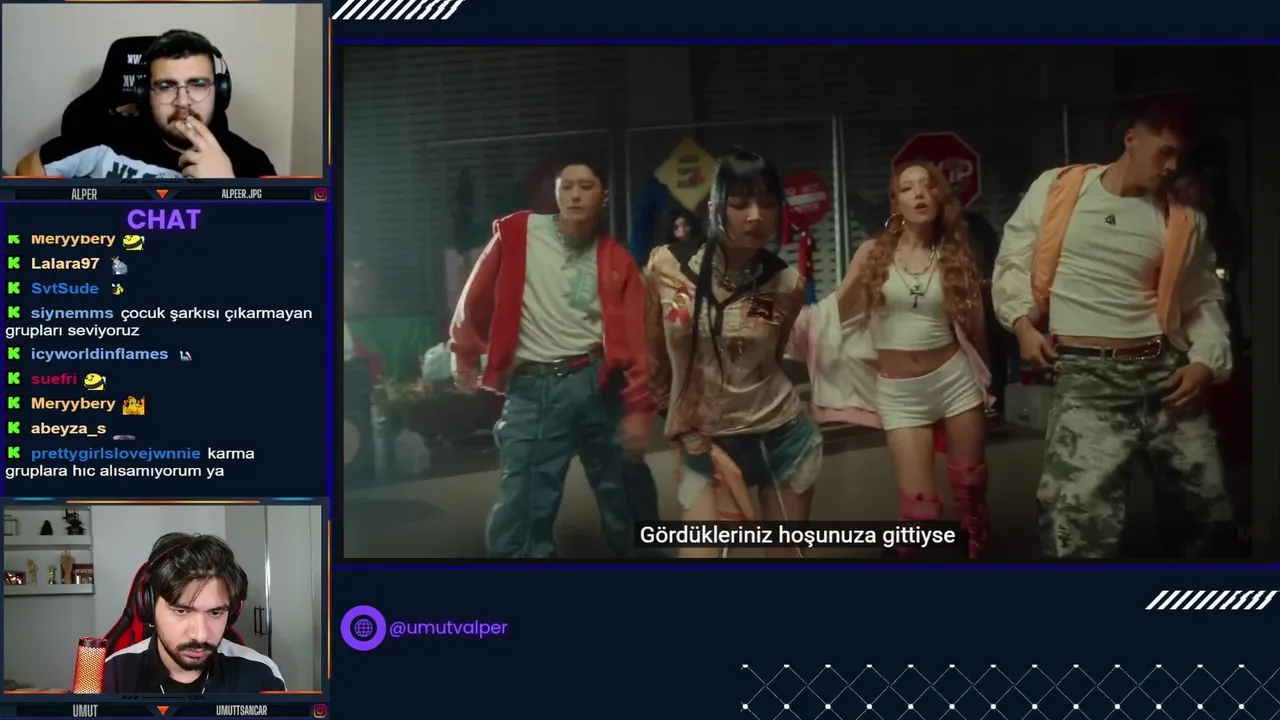The width and height of the screenshot is (1280, 720).
Task: Click the emote after abeyza_s
Action: point(124,436)
